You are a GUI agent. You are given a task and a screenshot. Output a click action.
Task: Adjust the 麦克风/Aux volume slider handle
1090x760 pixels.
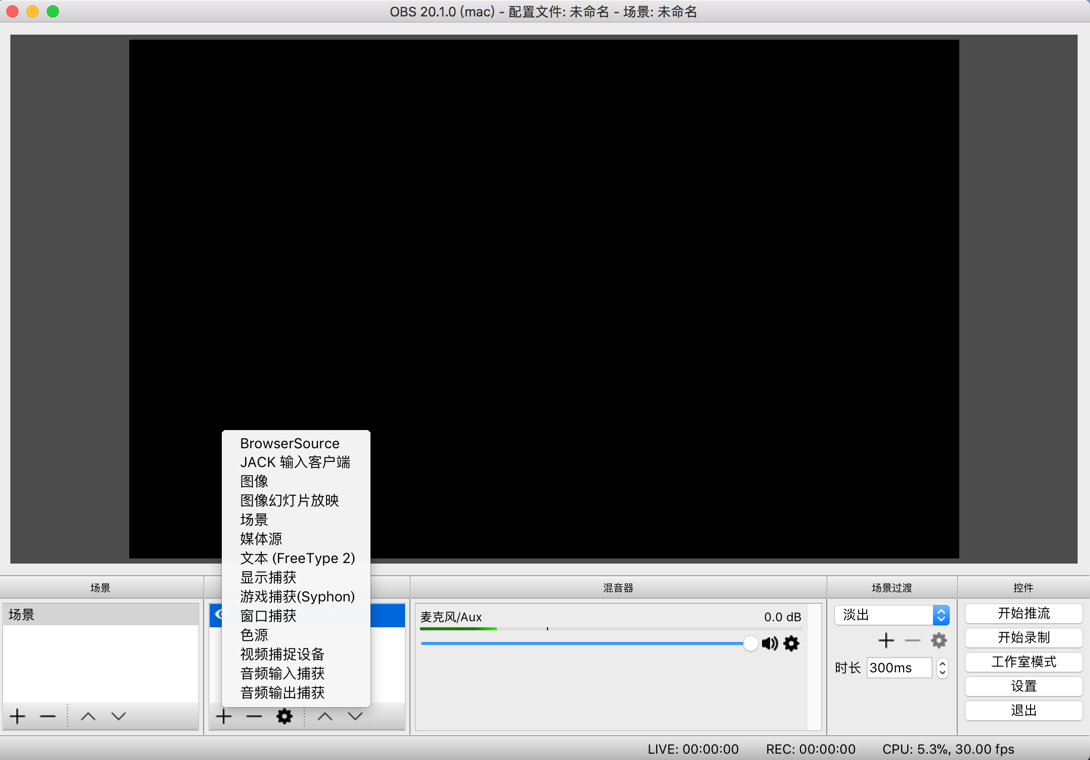tap(750, 643)
